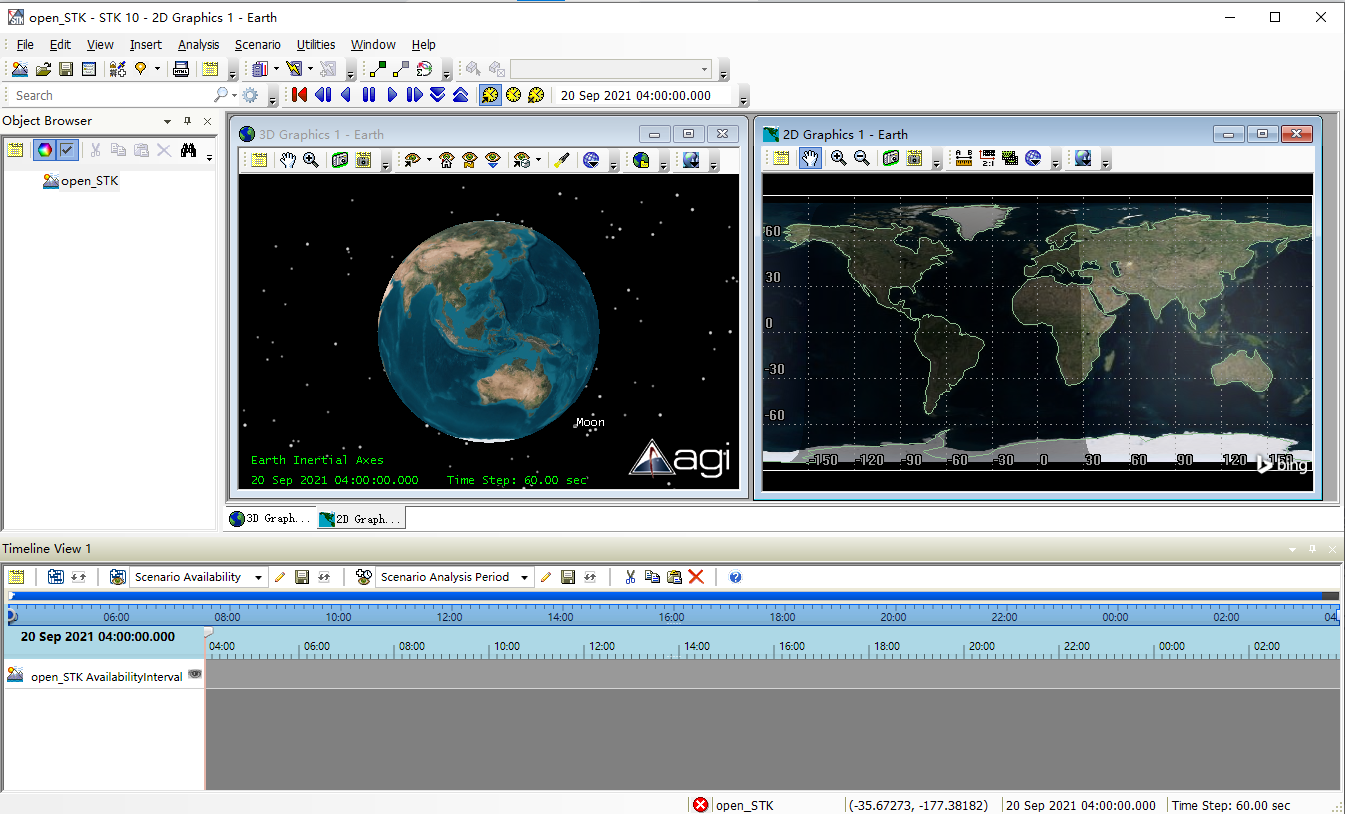Click the New Scenario icon in main toolbar
The image size is (1345, 814).
point(20,69)
